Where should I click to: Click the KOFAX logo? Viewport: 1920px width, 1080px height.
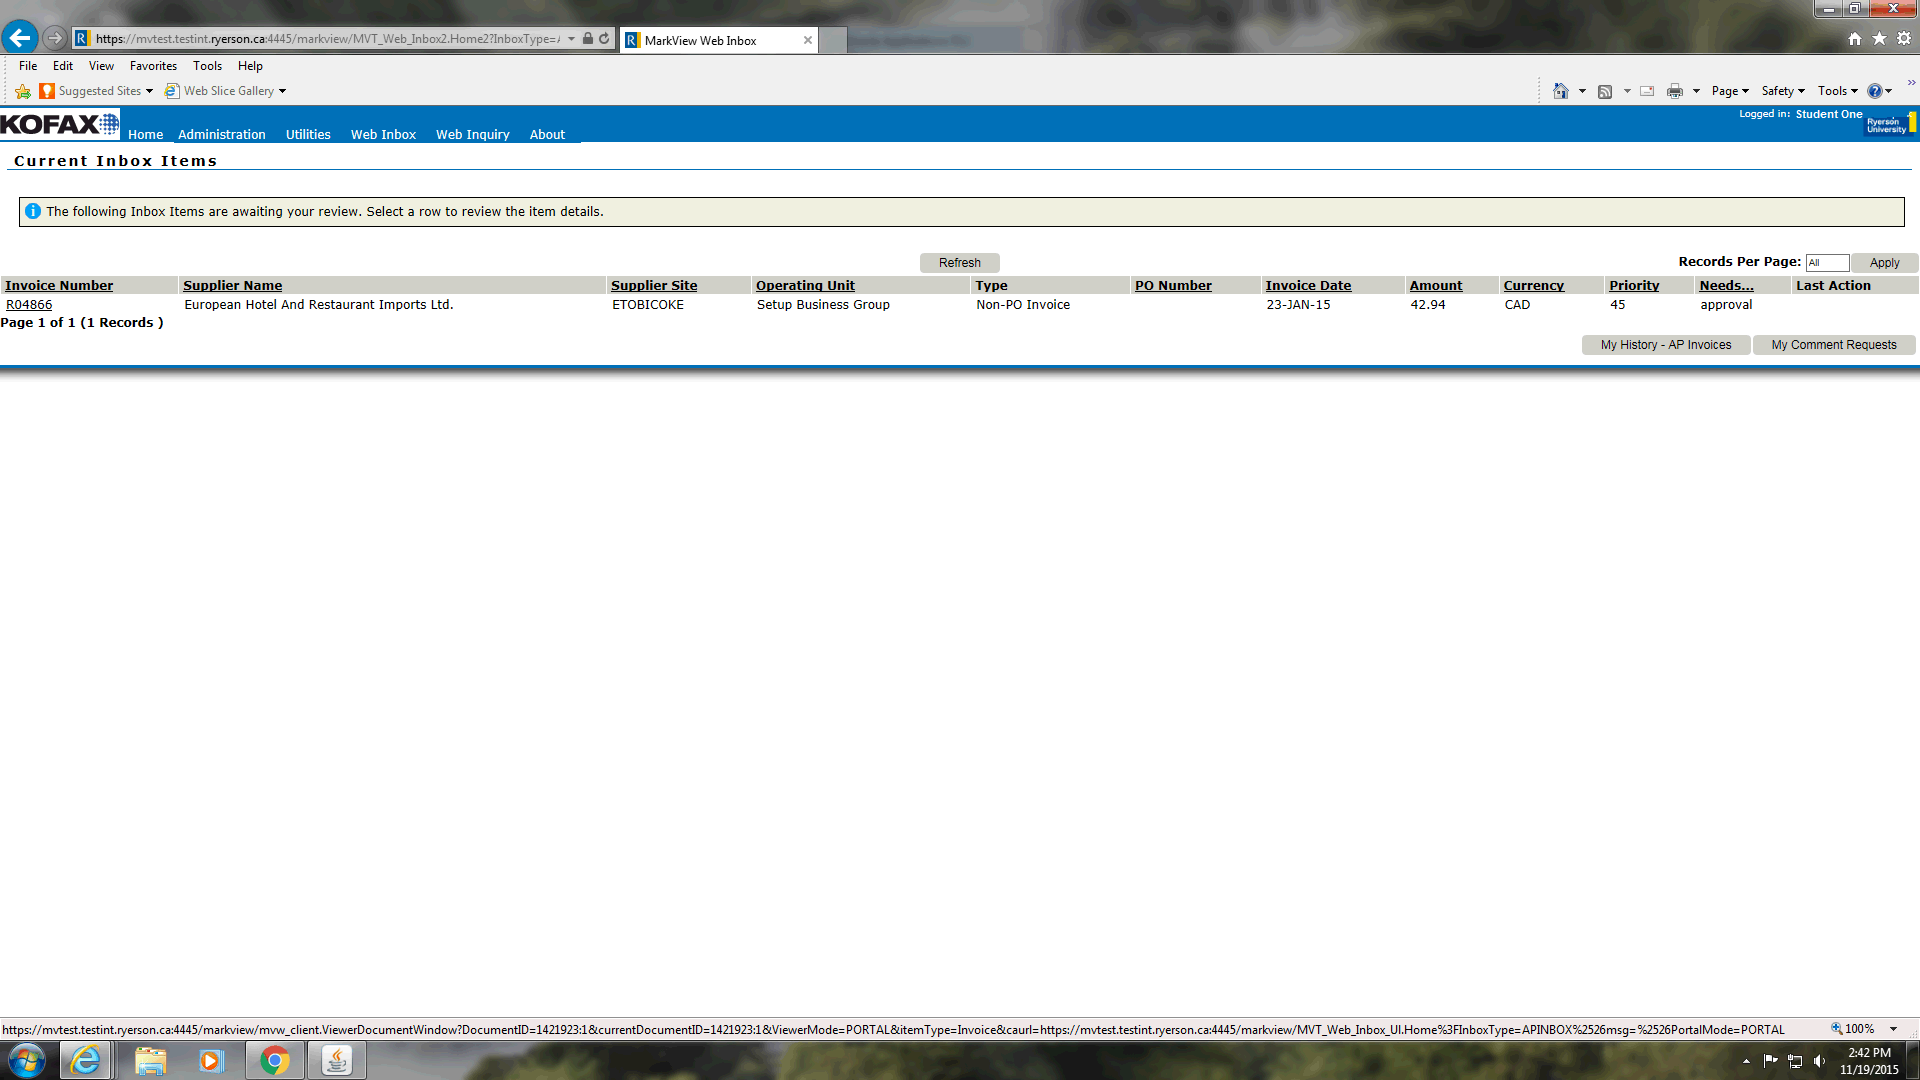[59, 125]
